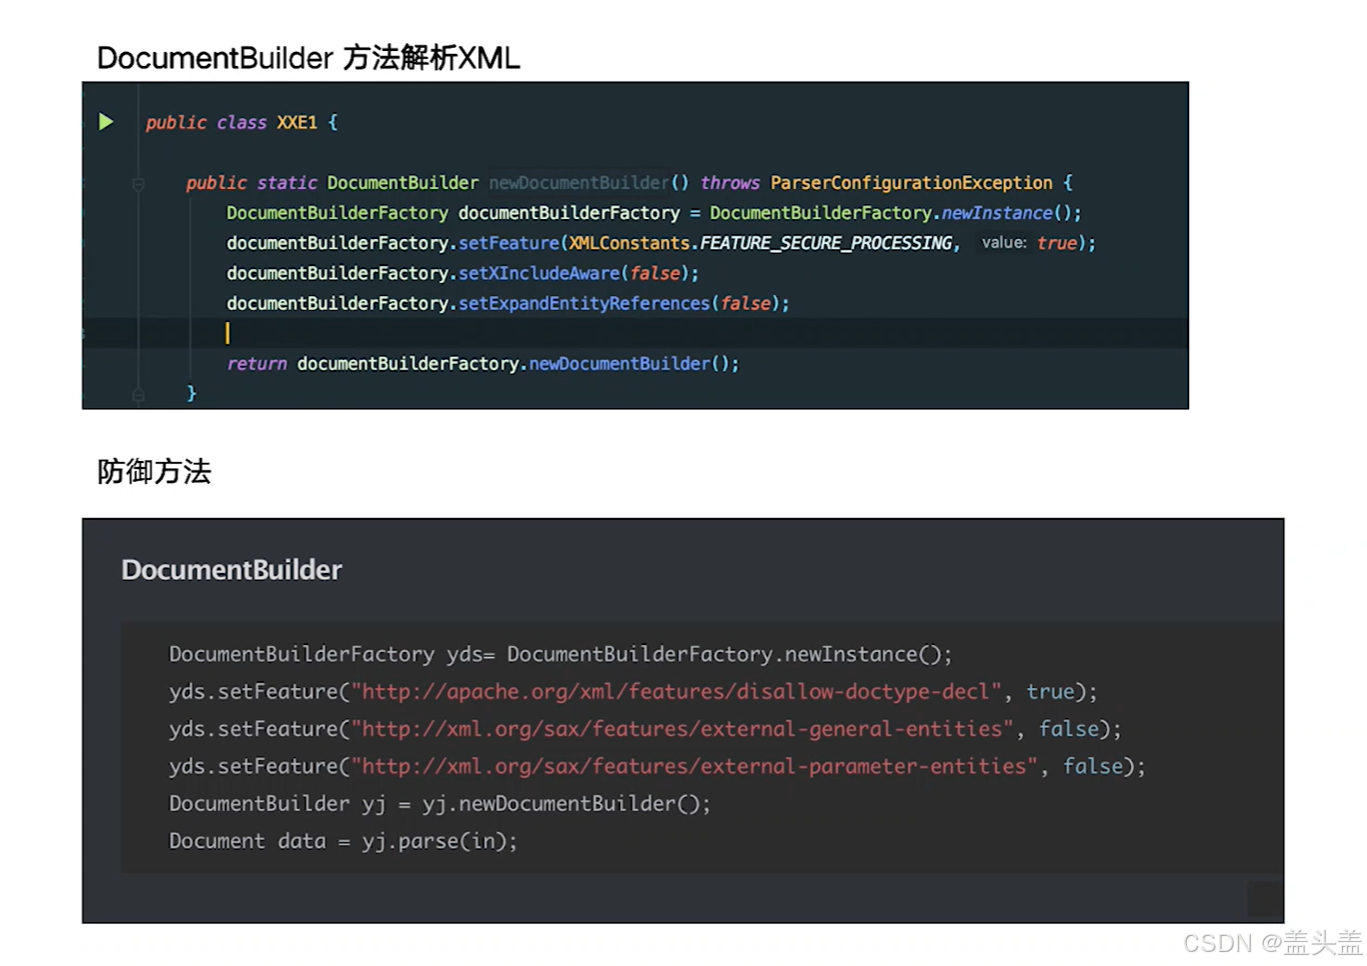
Task: Click the heading 'DocumentBuilder 方法解析XML'
Action: 308,58
